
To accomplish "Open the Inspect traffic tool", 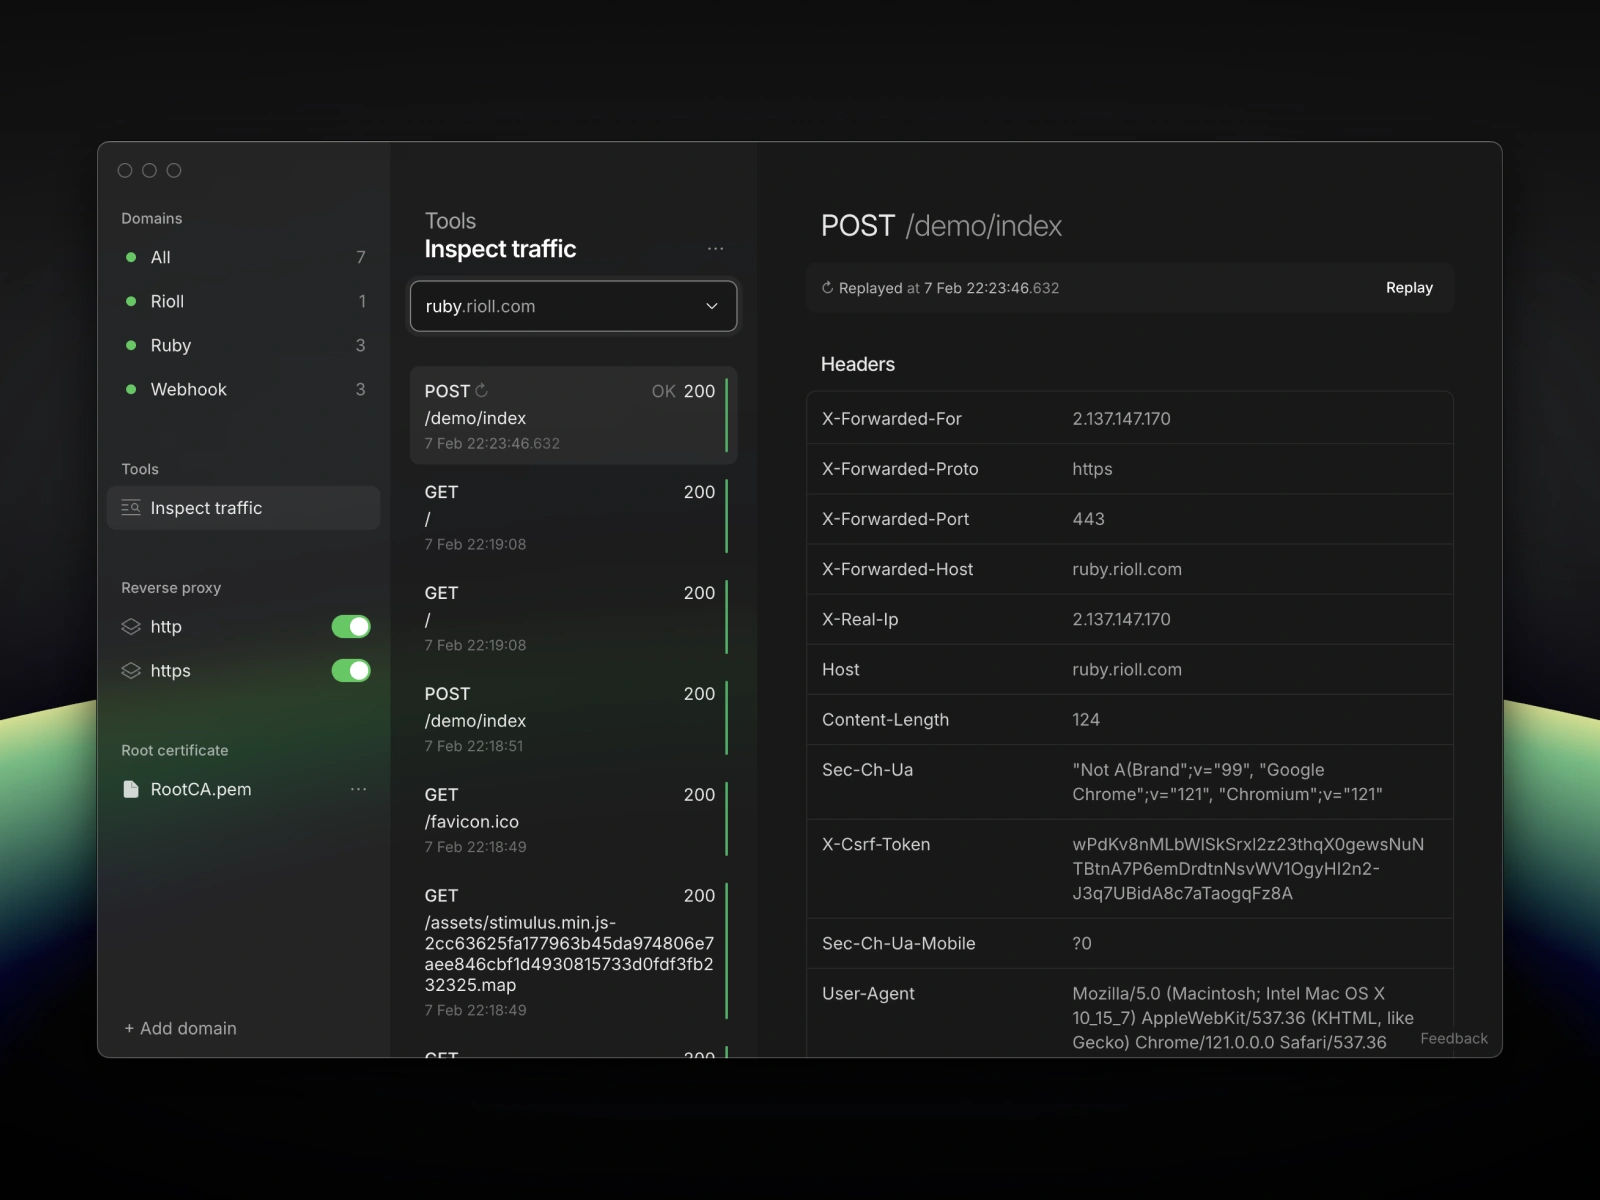I will (x=244, y=508).
